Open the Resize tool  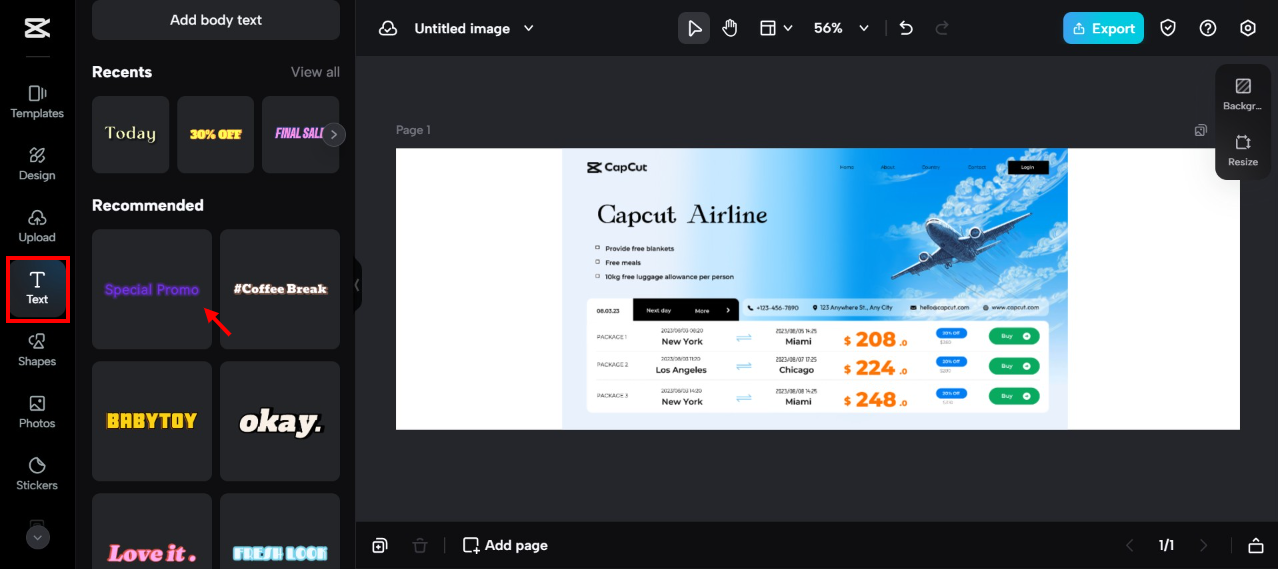coord(1243,149)
